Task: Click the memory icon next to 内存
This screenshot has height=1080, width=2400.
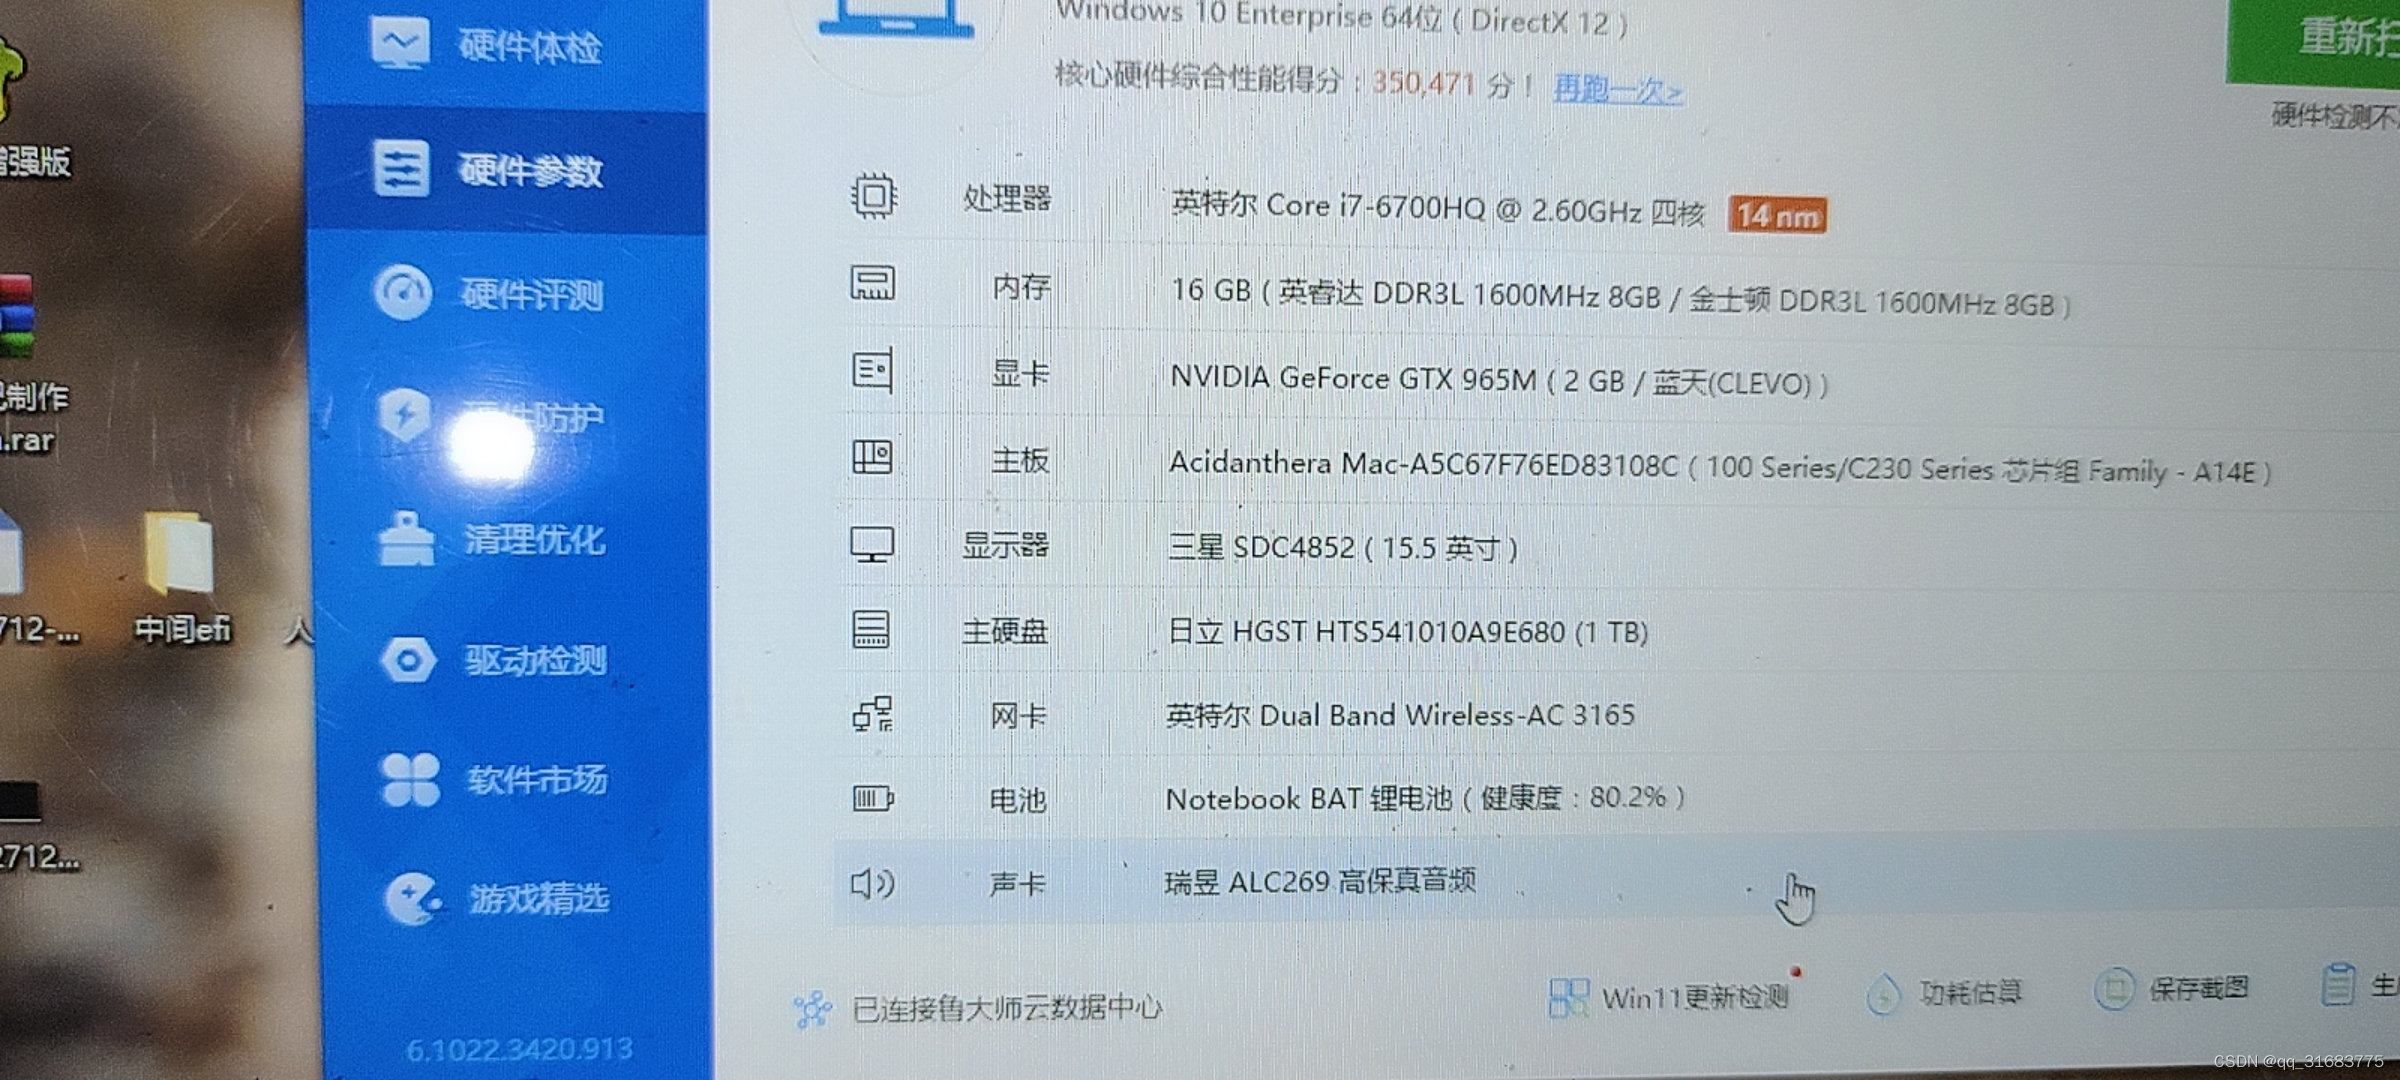Action: tap(872, 284)
